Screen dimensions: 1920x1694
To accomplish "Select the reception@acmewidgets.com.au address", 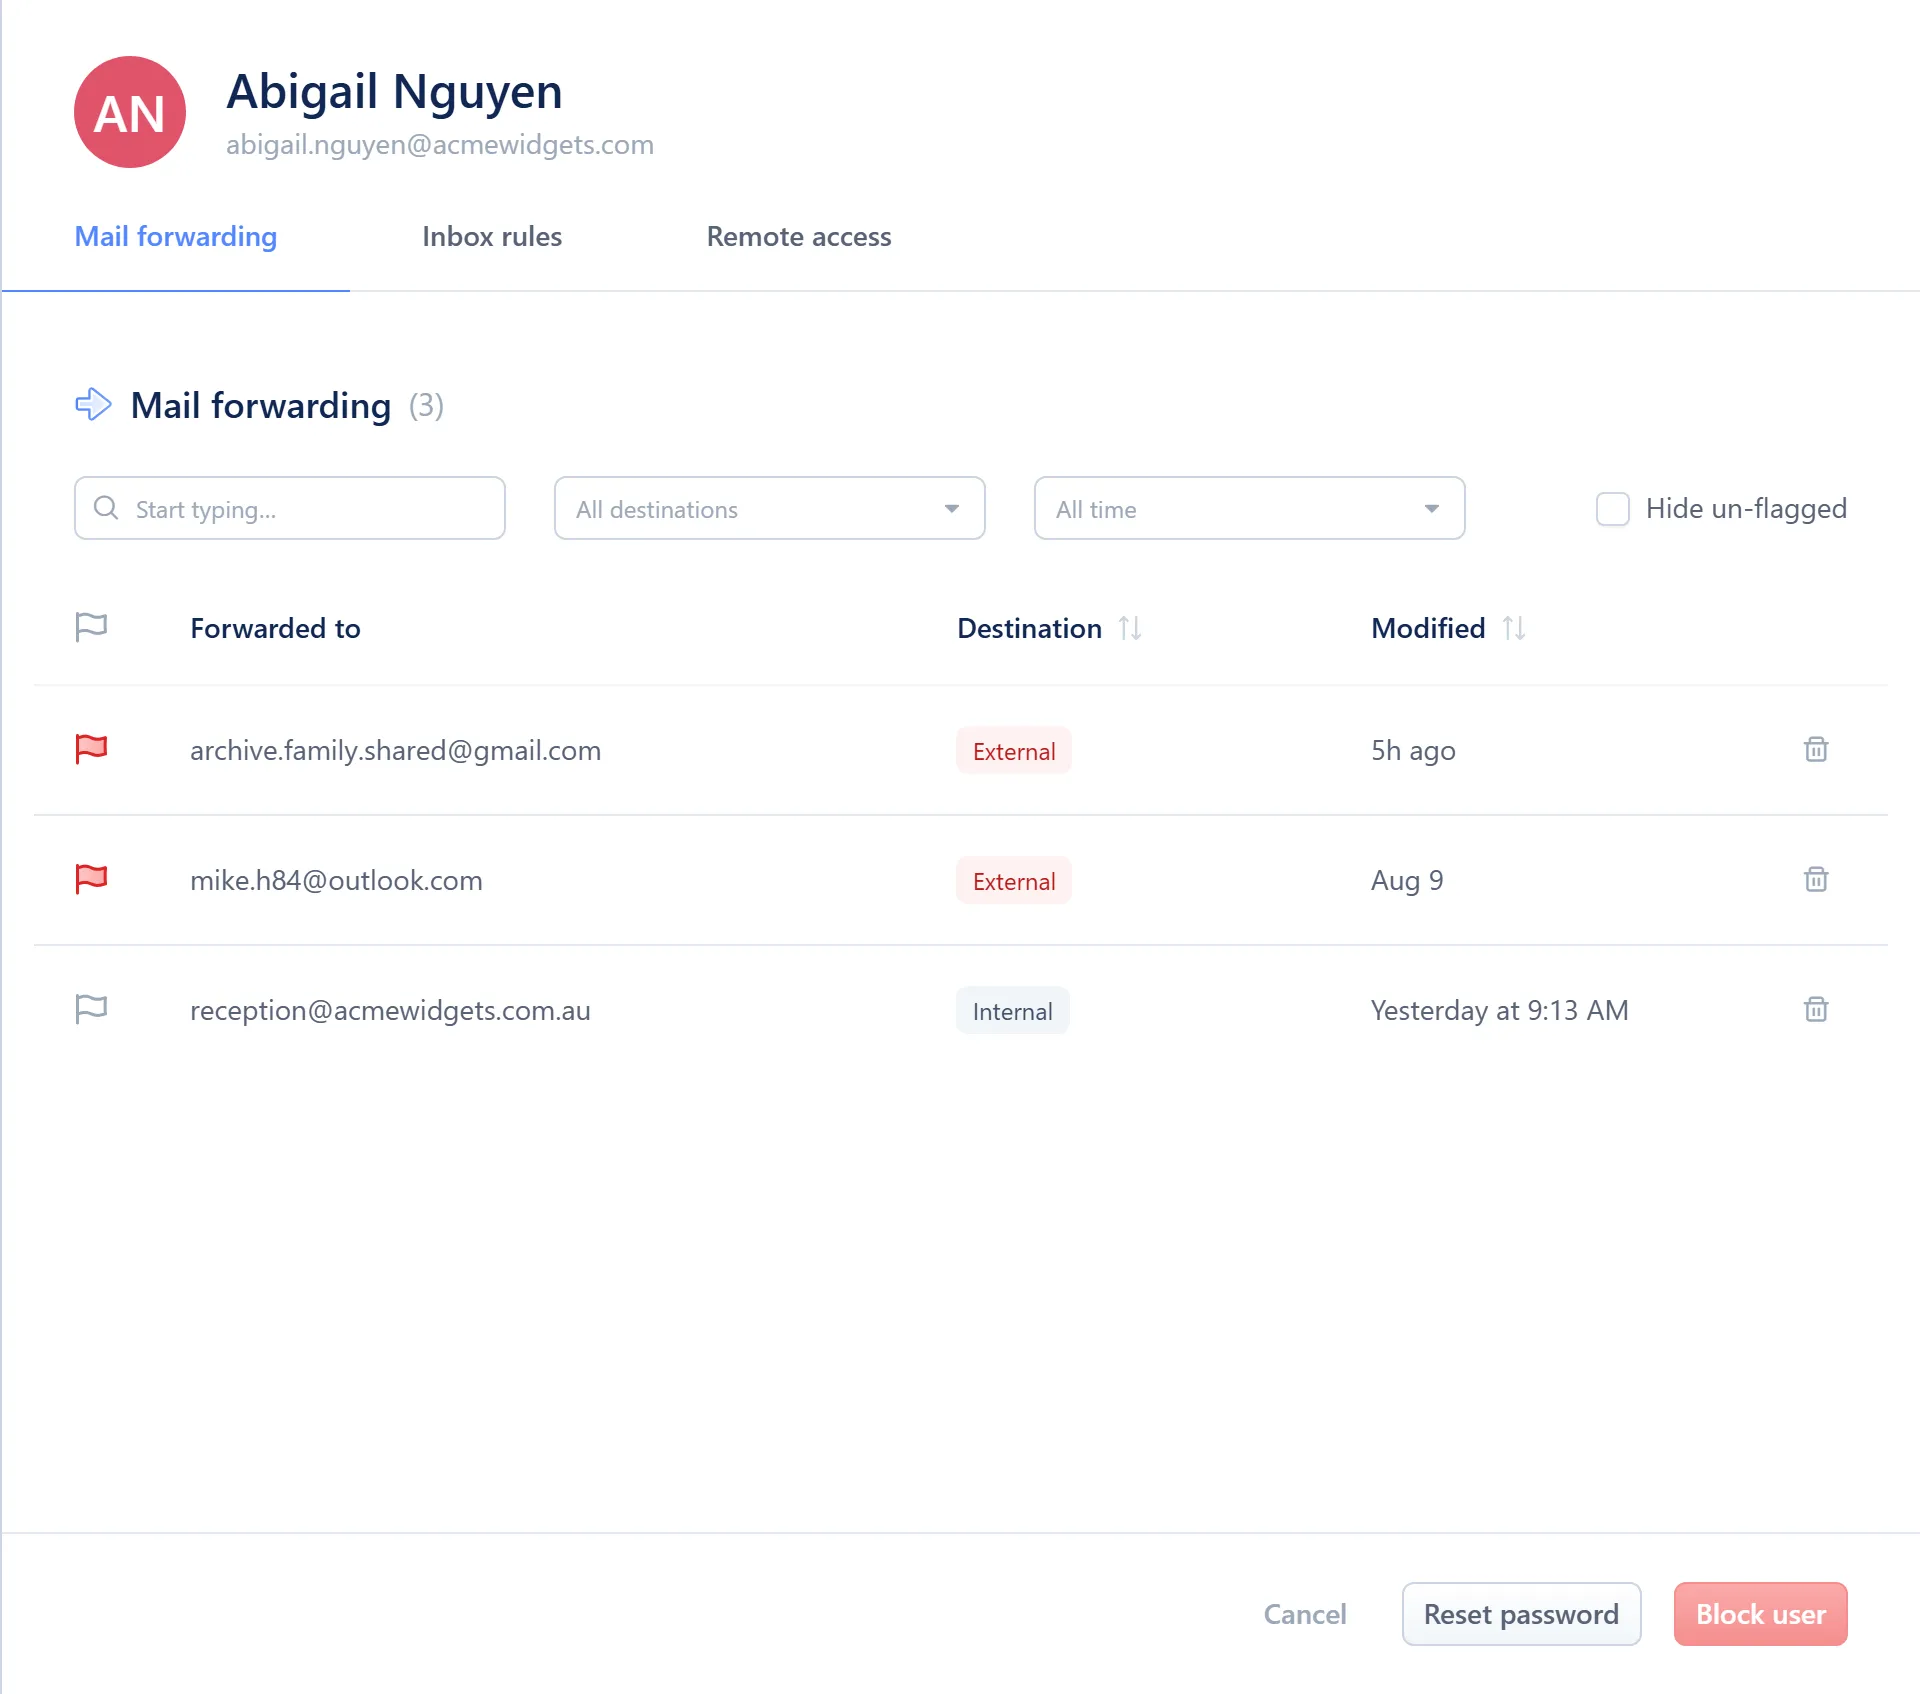I will click(390, 1010).
